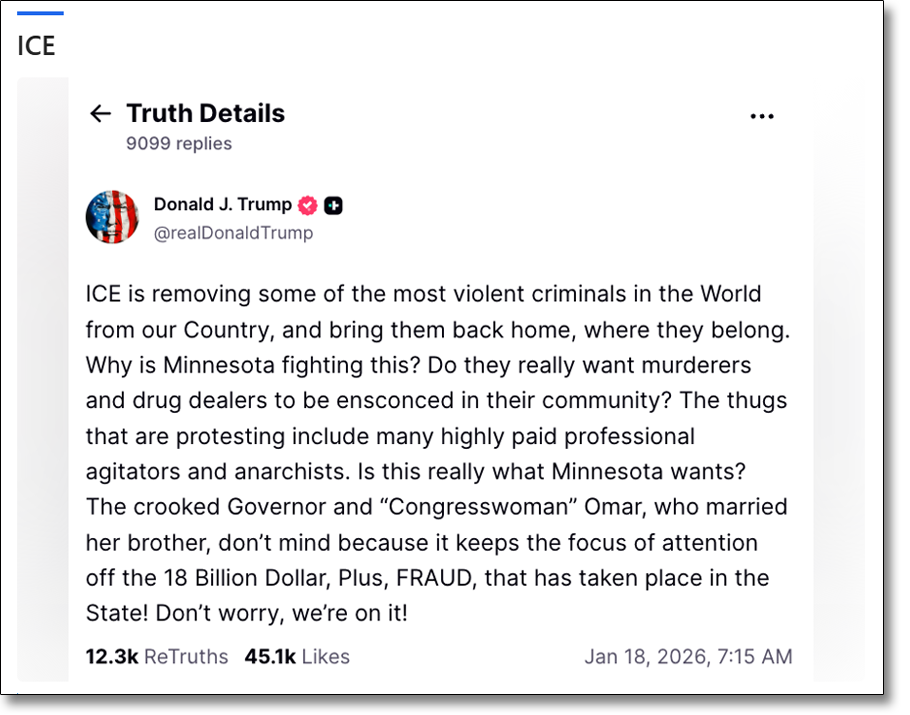
Task: Click the post's opening line about ICE
Action: click(423, 295)
